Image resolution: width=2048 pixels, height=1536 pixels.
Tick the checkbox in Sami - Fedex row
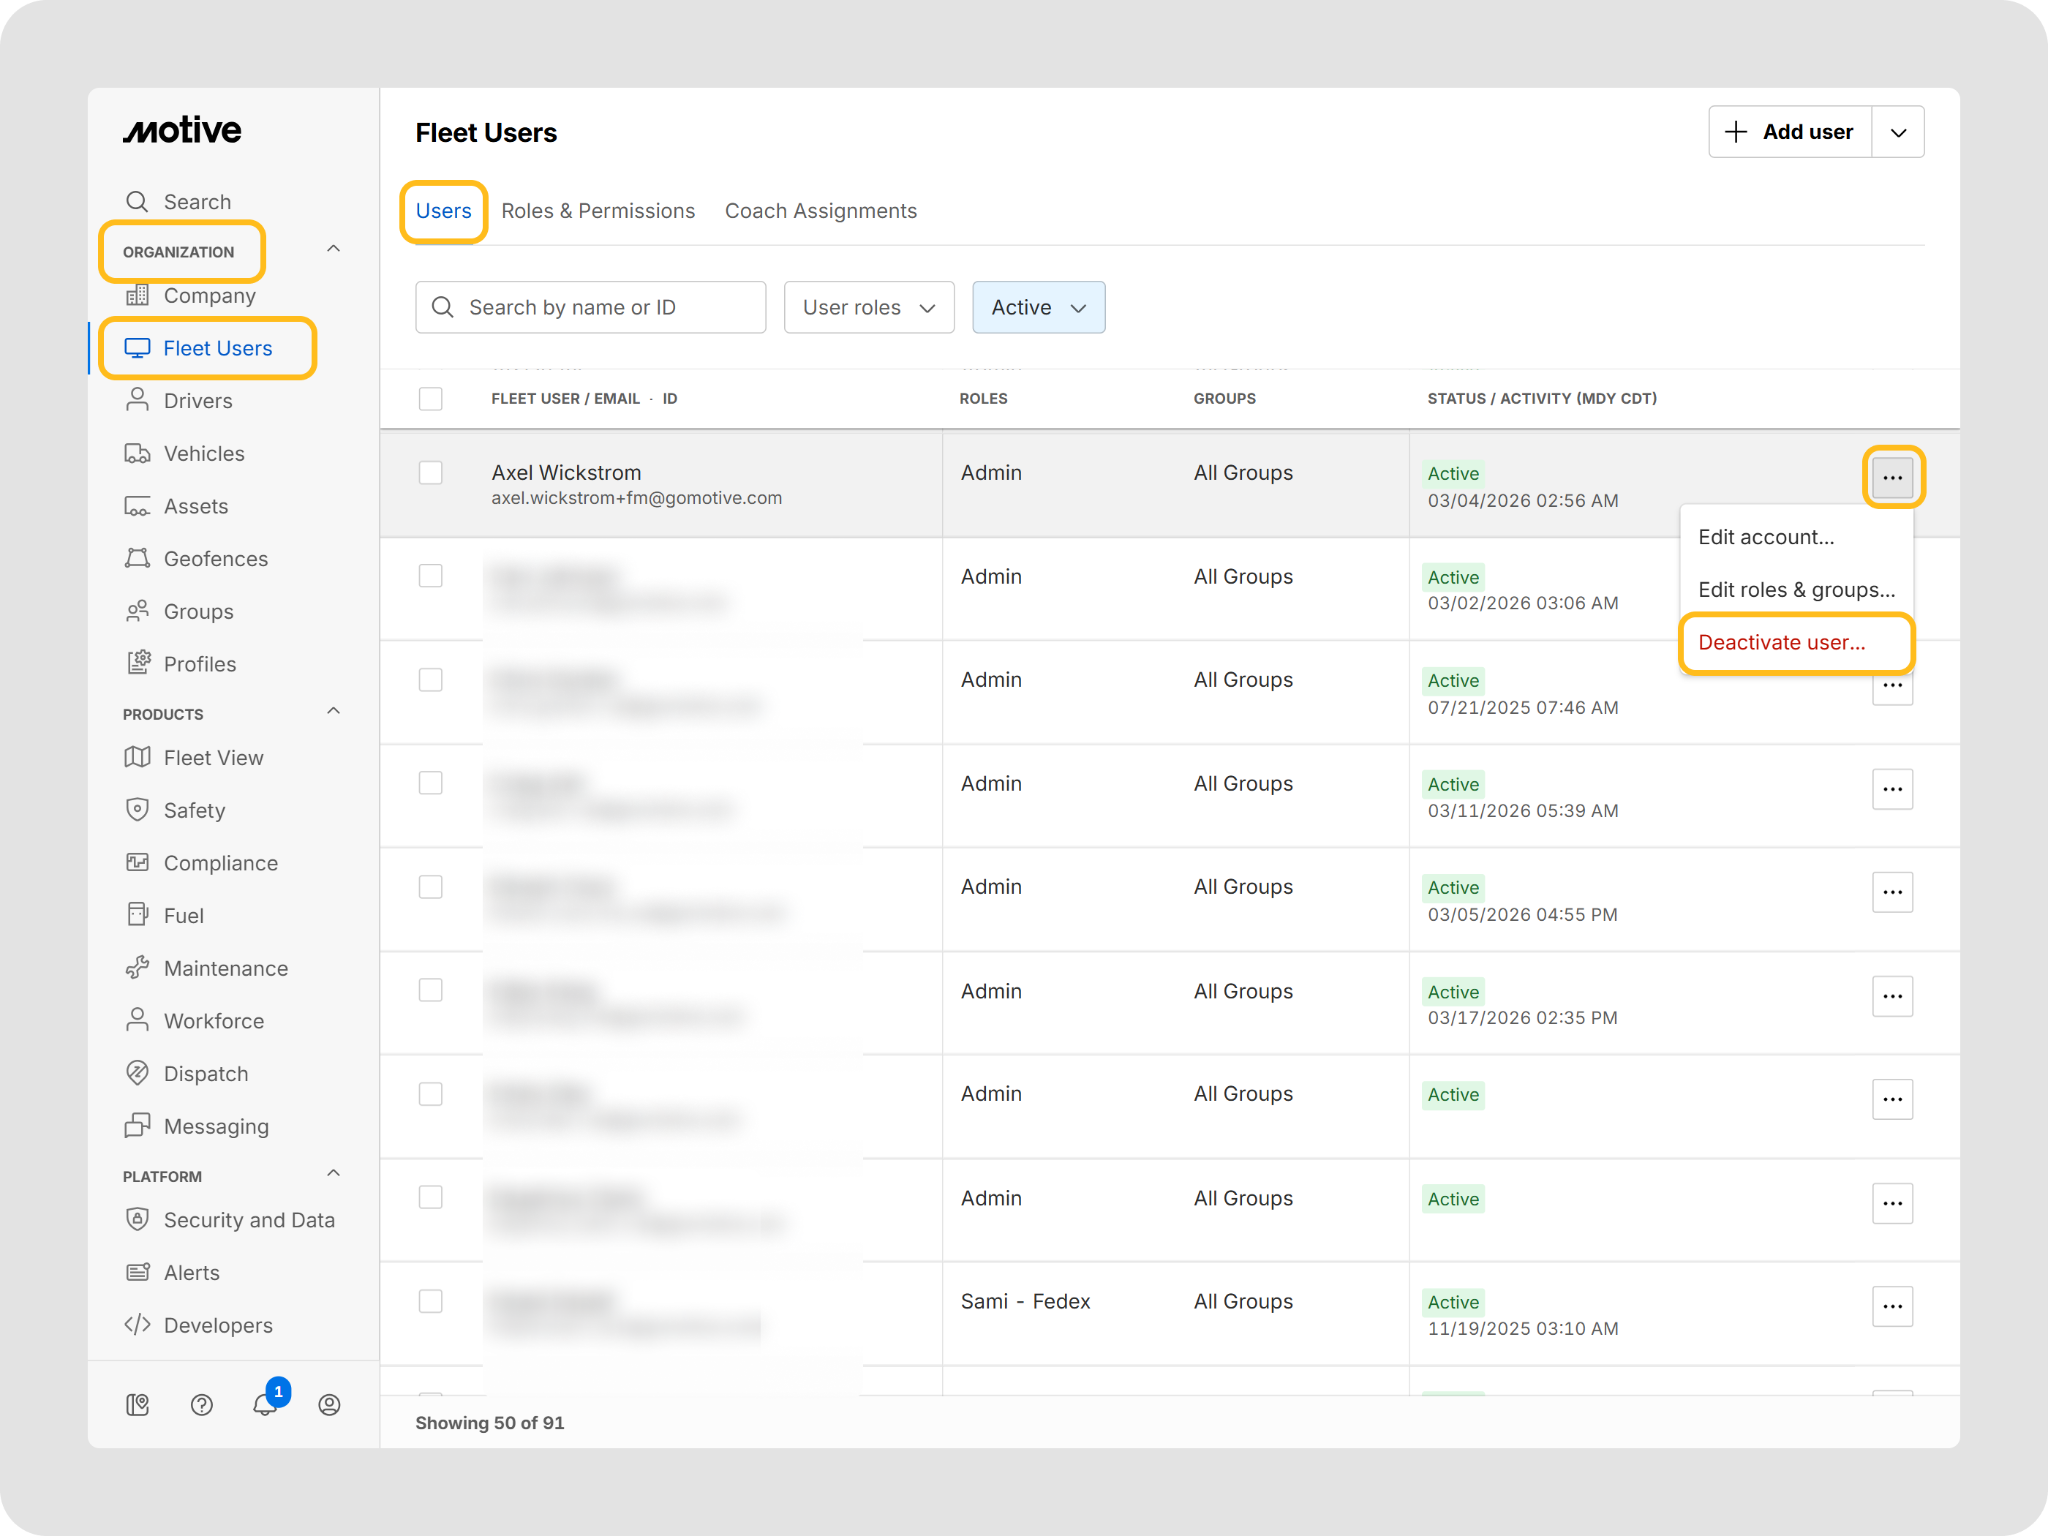tap(430, 1300)
